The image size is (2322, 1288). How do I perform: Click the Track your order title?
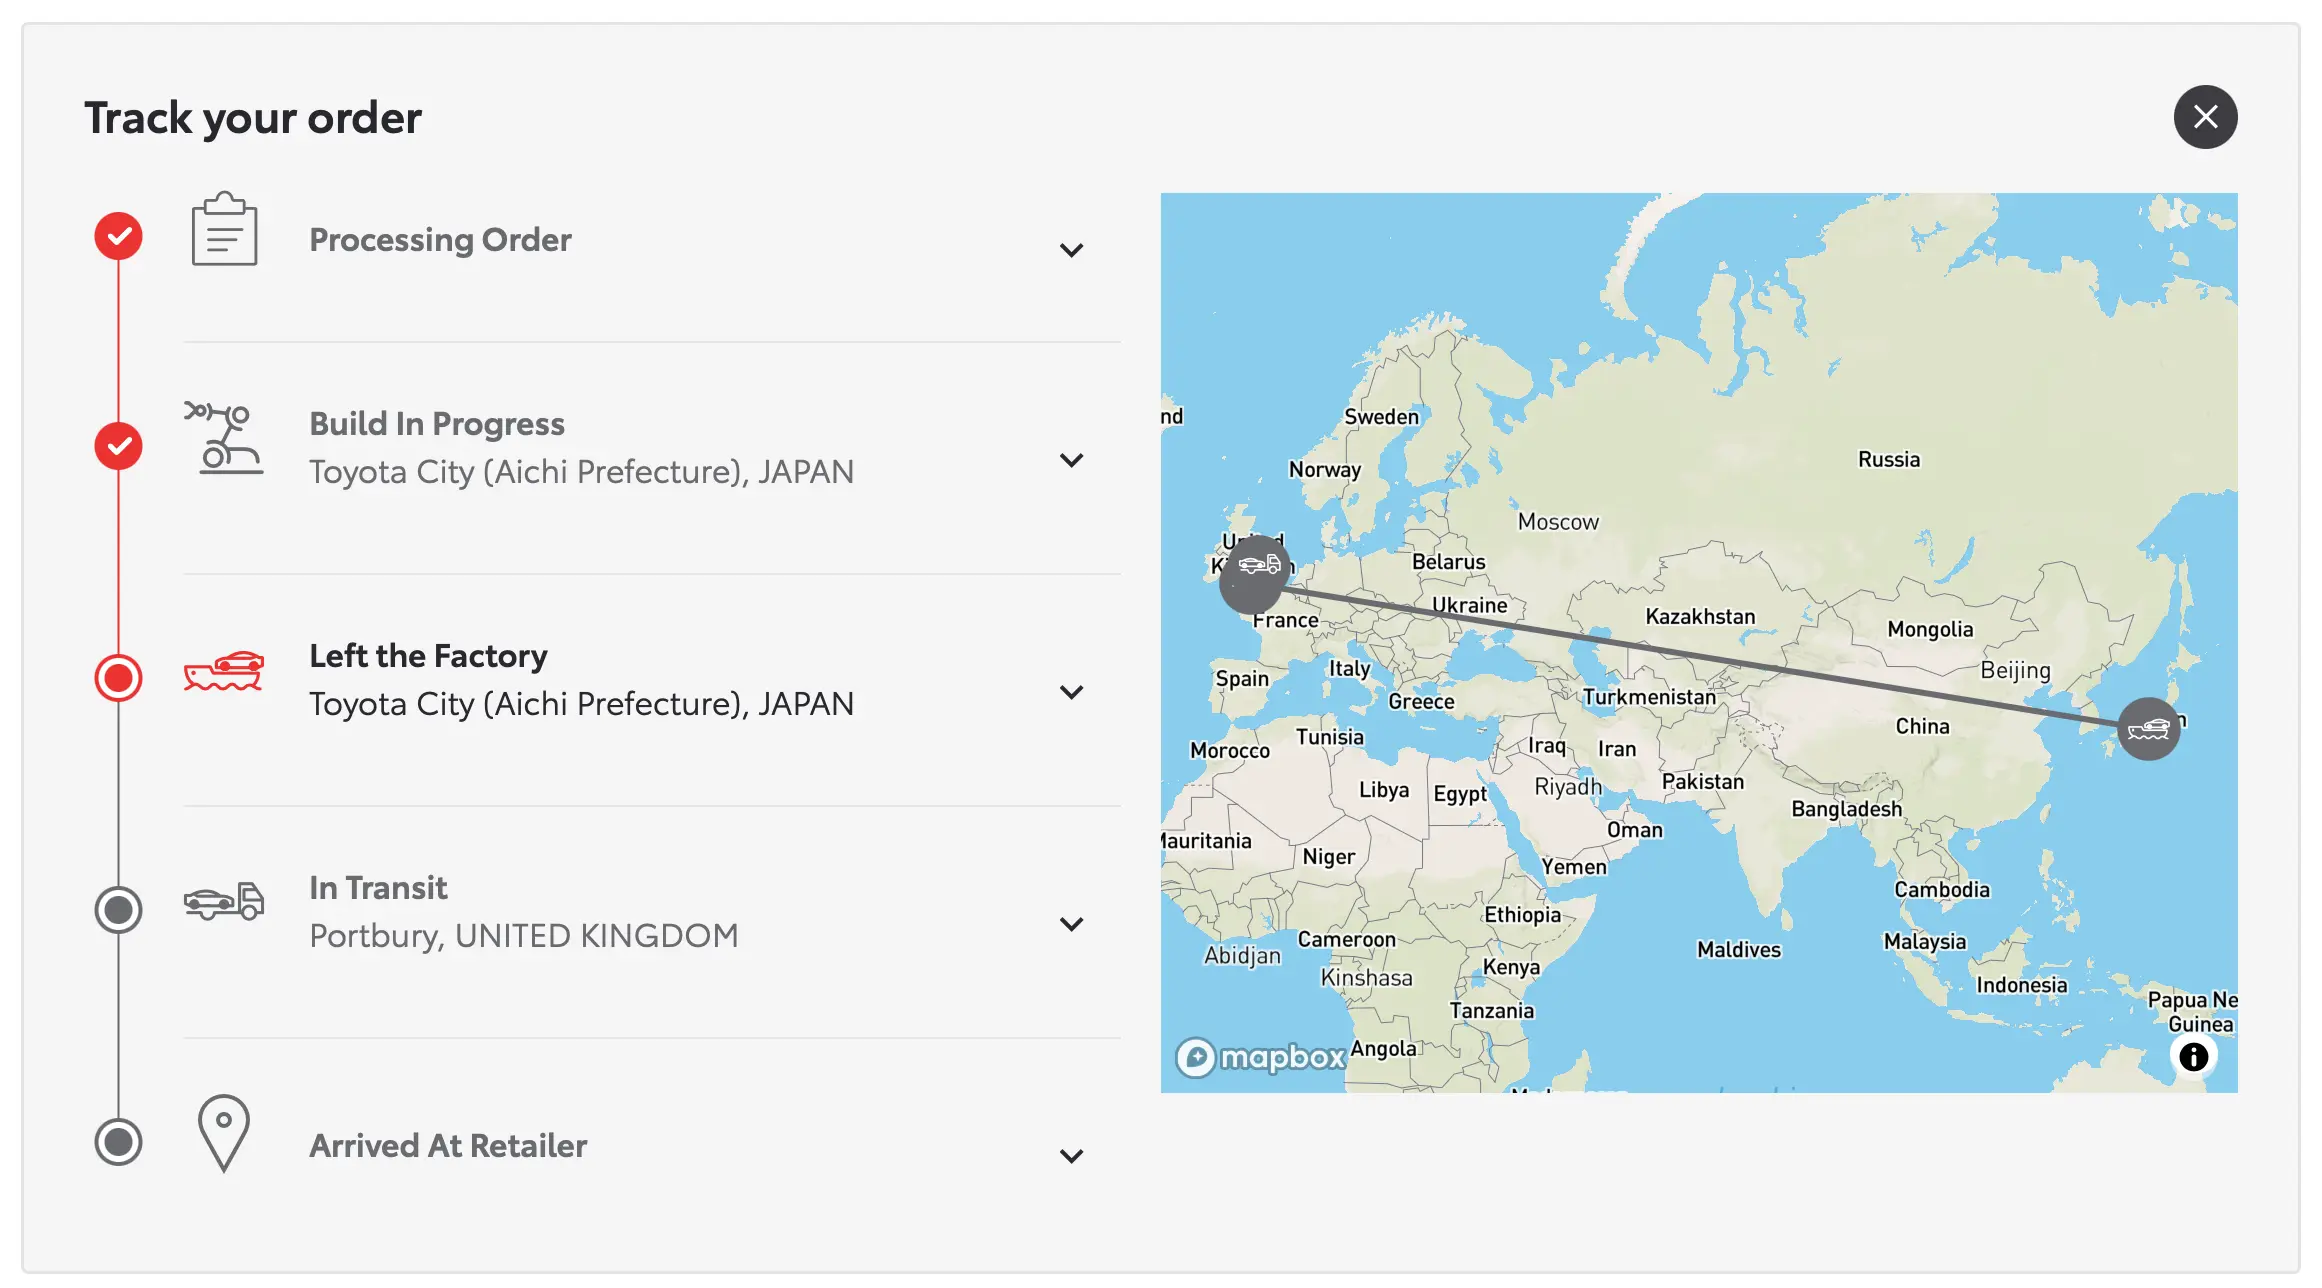pos(253,118)
